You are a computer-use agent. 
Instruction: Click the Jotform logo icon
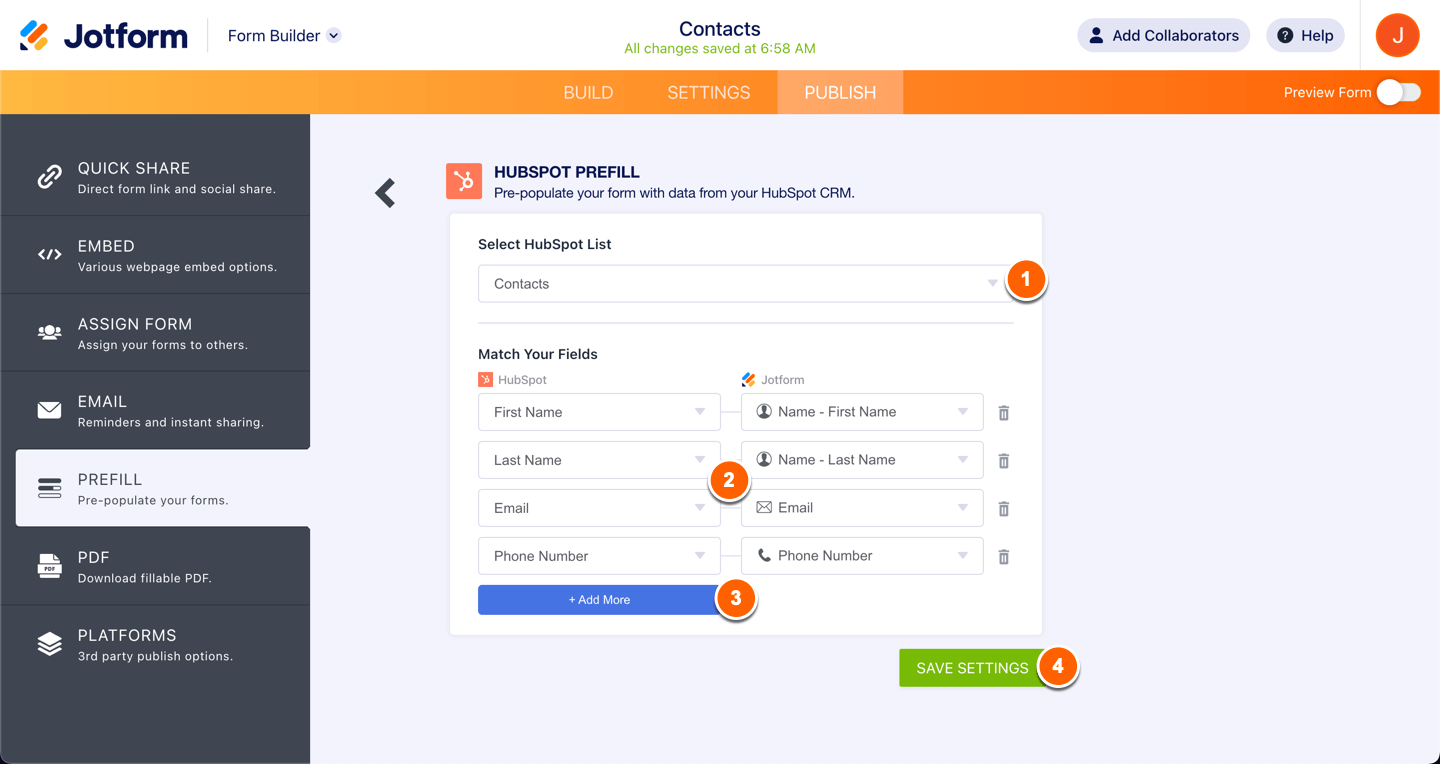34,36
